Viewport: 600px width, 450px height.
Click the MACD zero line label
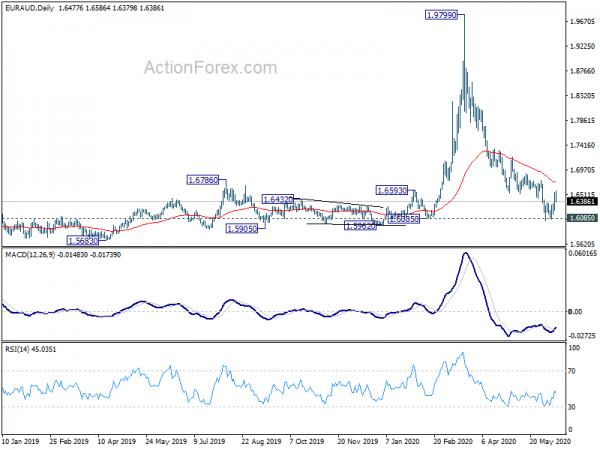(575, 312)
